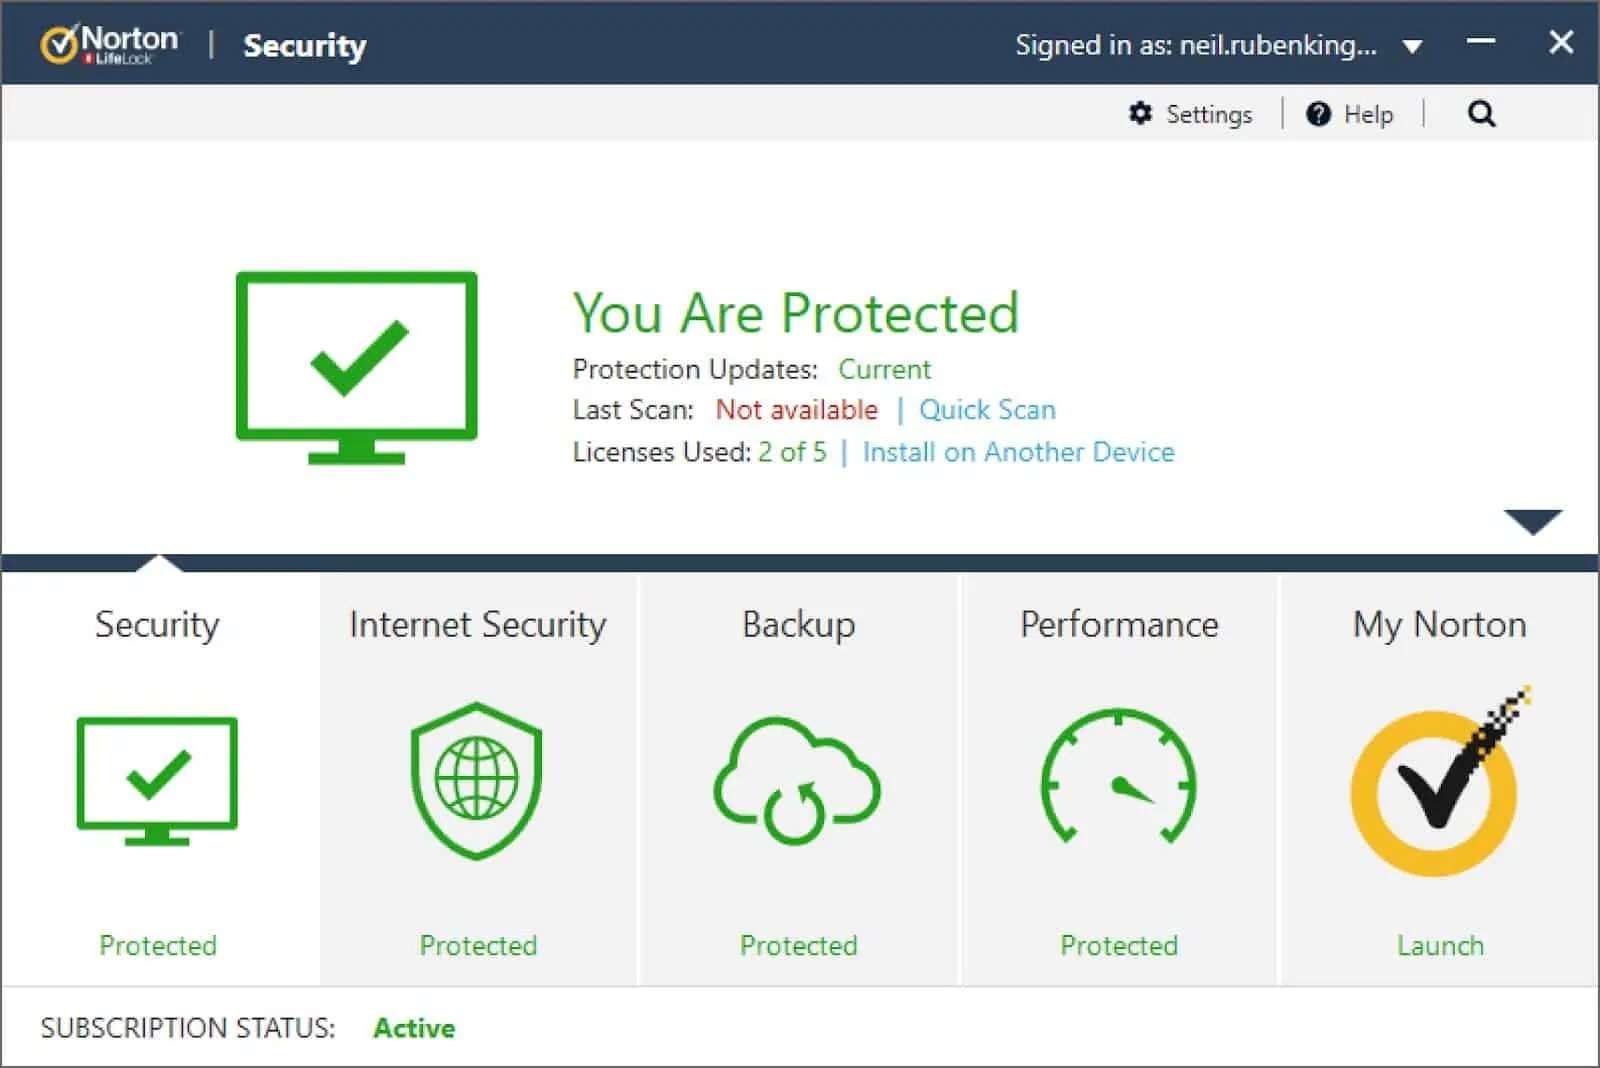1600x1068 pixels.
Task: Click the Settings gear icon
Action: point(1140,114)
